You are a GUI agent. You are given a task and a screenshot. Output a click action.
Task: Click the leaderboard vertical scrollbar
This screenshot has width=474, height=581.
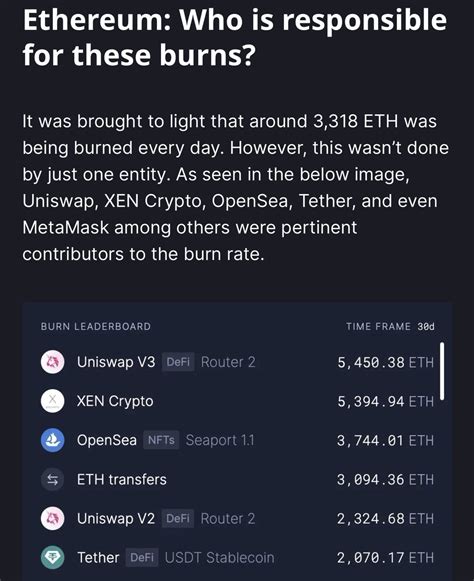point(442,371)
